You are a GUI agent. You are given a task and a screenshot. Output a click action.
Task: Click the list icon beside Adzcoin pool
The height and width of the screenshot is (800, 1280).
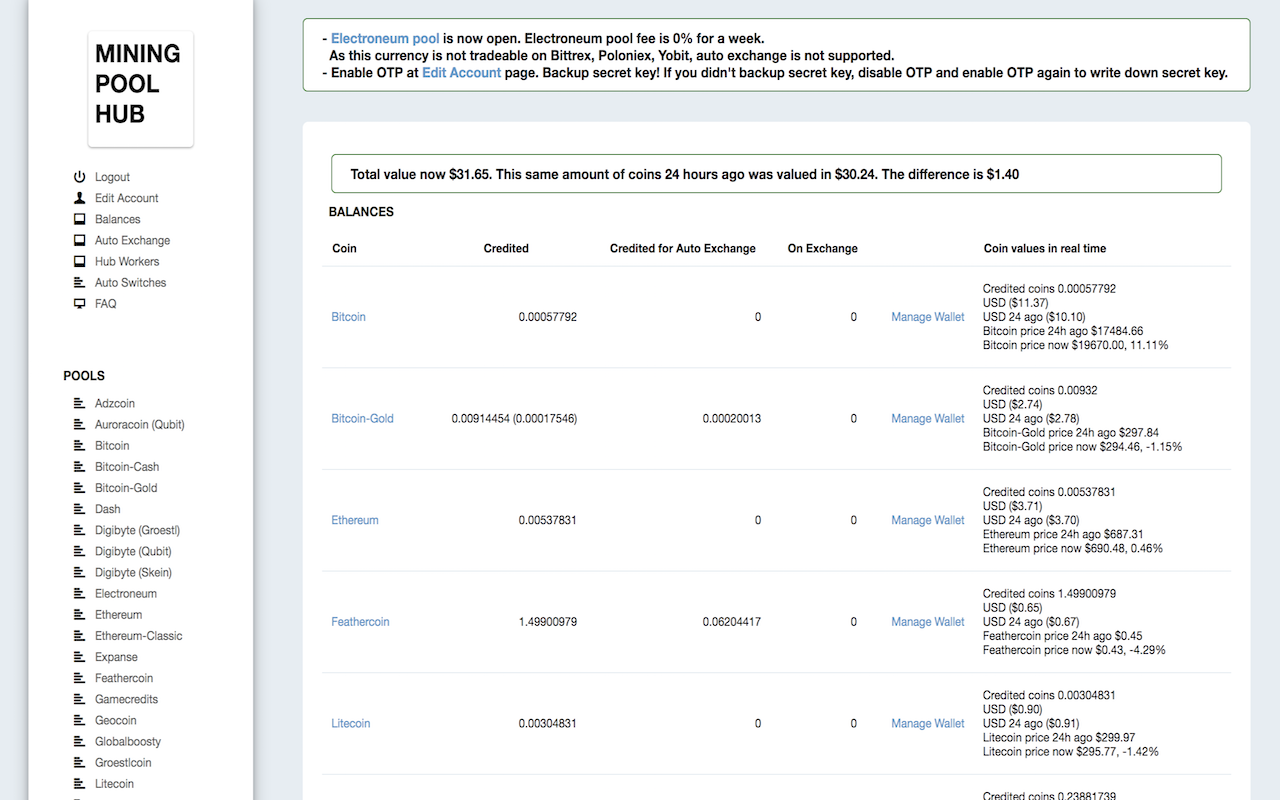[80, 403]
